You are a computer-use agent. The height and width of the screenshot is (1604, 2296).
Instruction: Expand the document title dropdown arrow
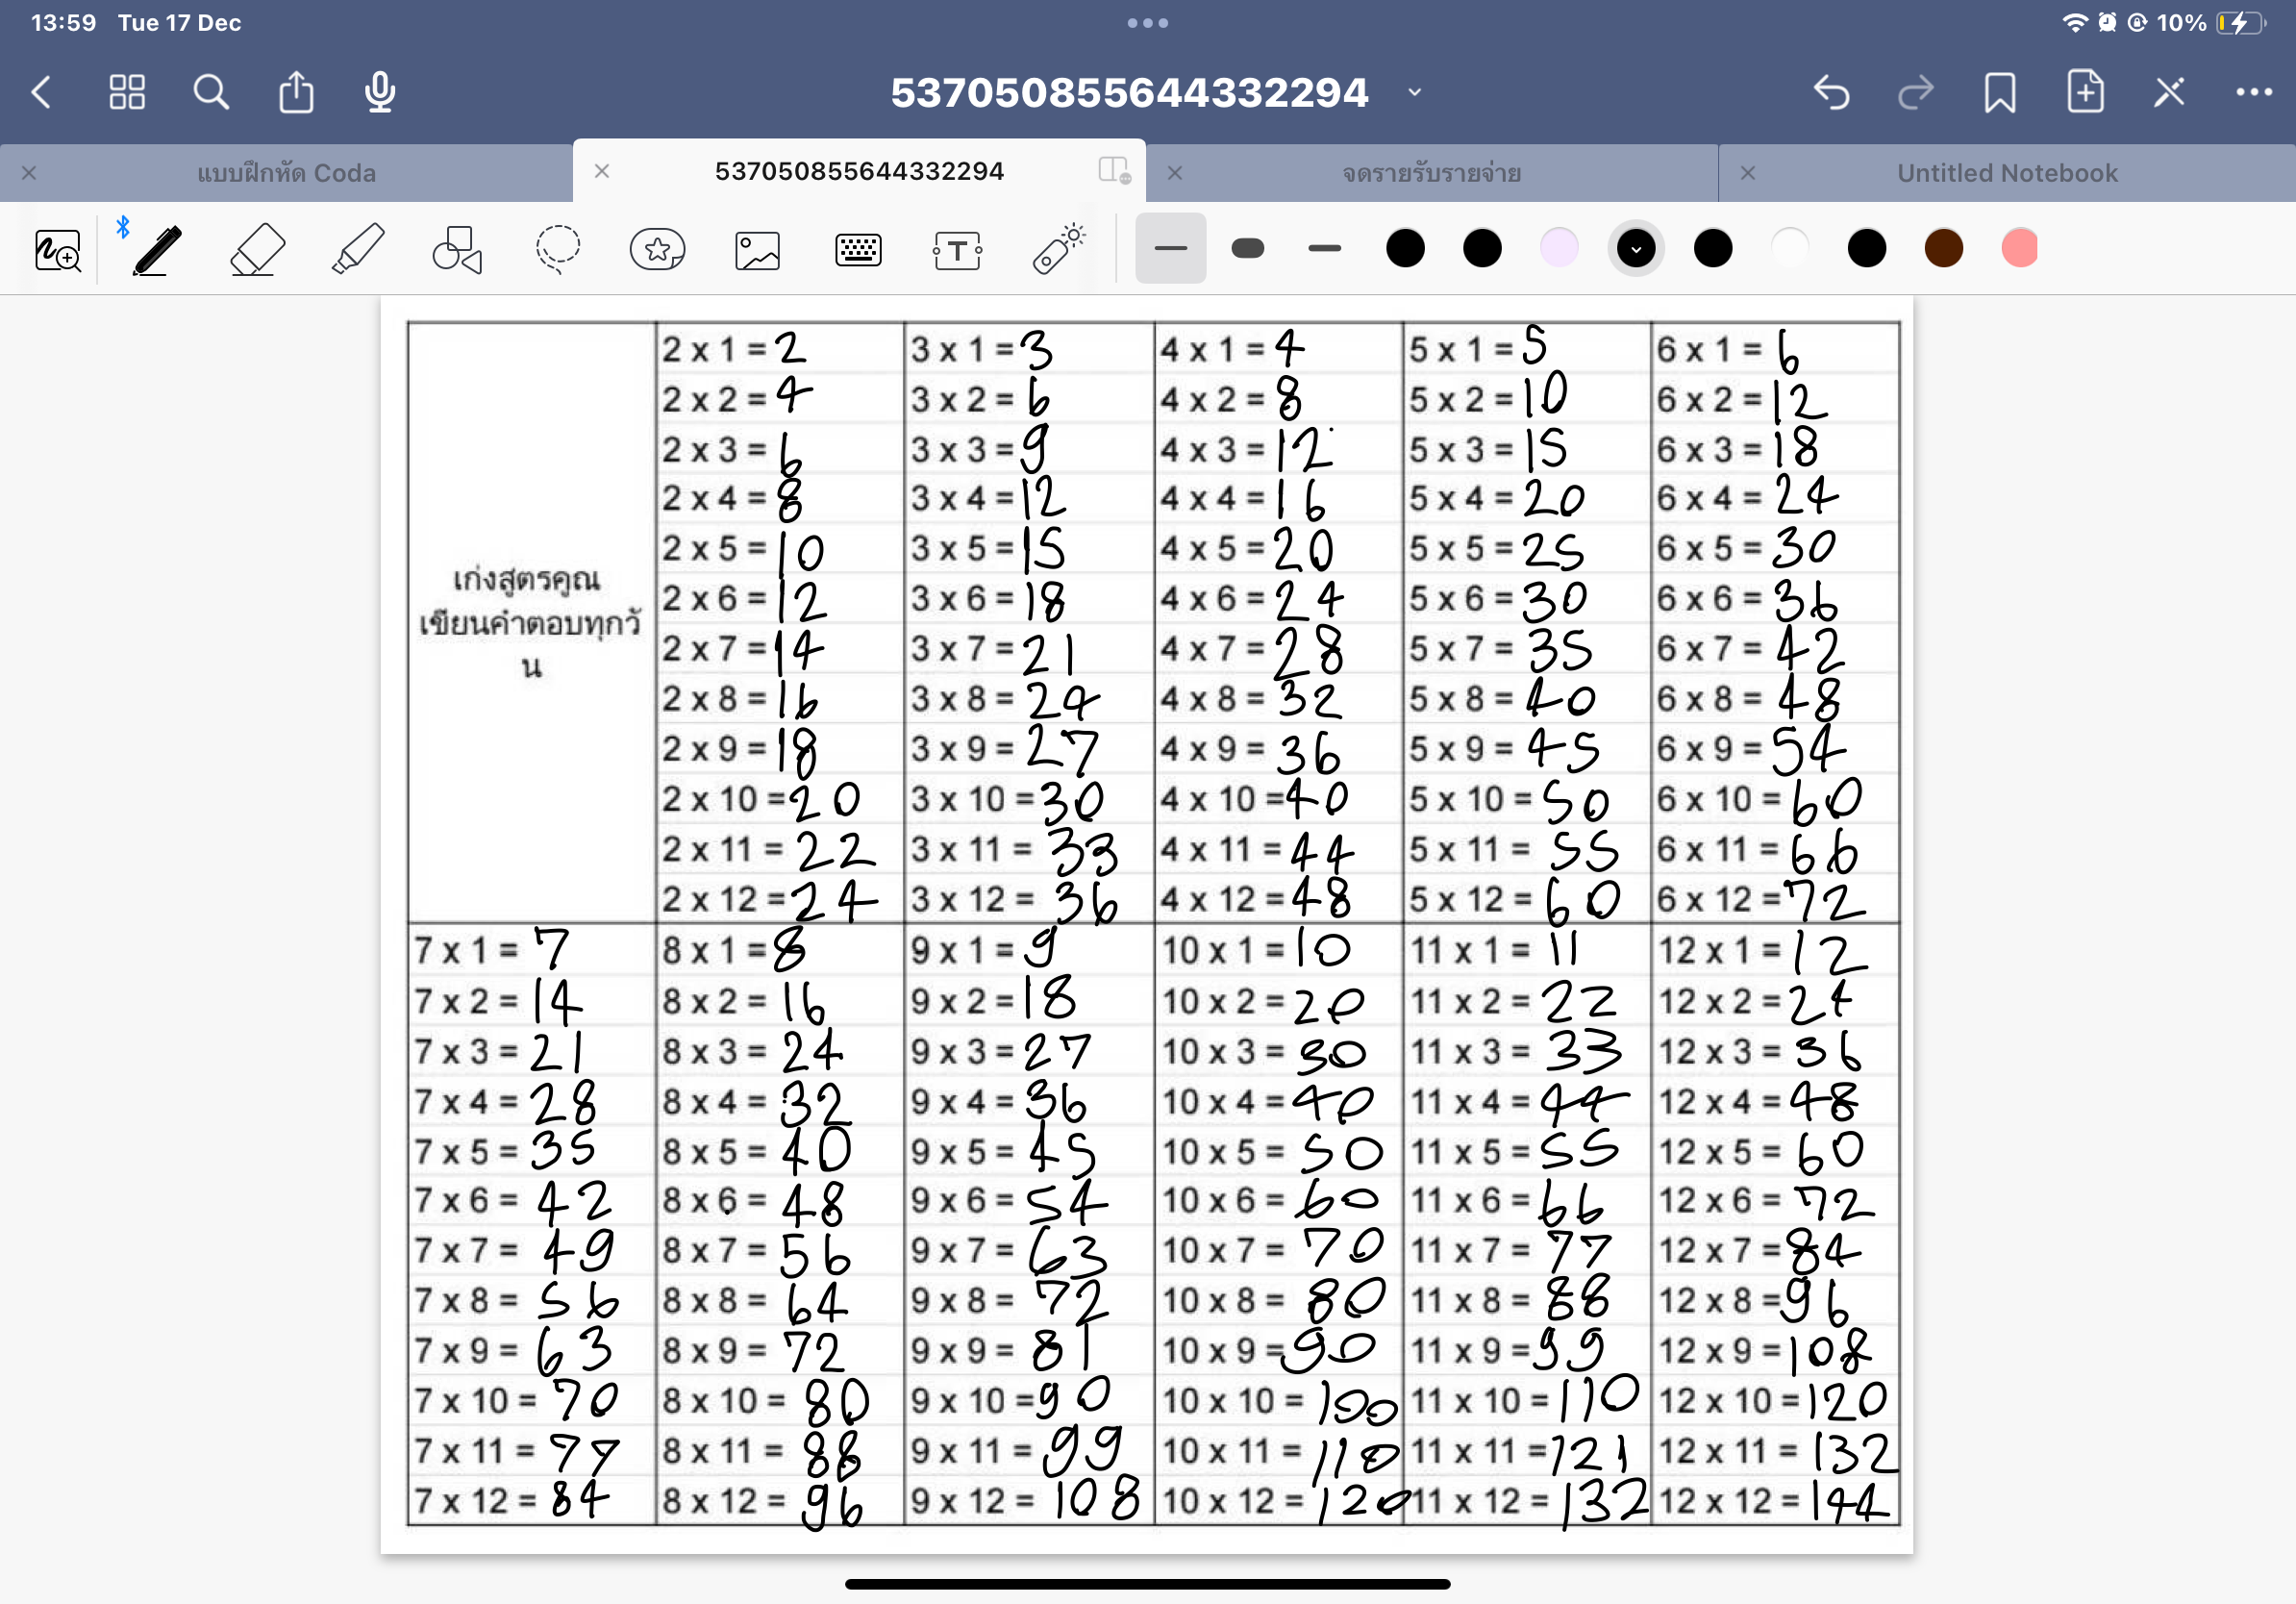tap(1414, 92)
